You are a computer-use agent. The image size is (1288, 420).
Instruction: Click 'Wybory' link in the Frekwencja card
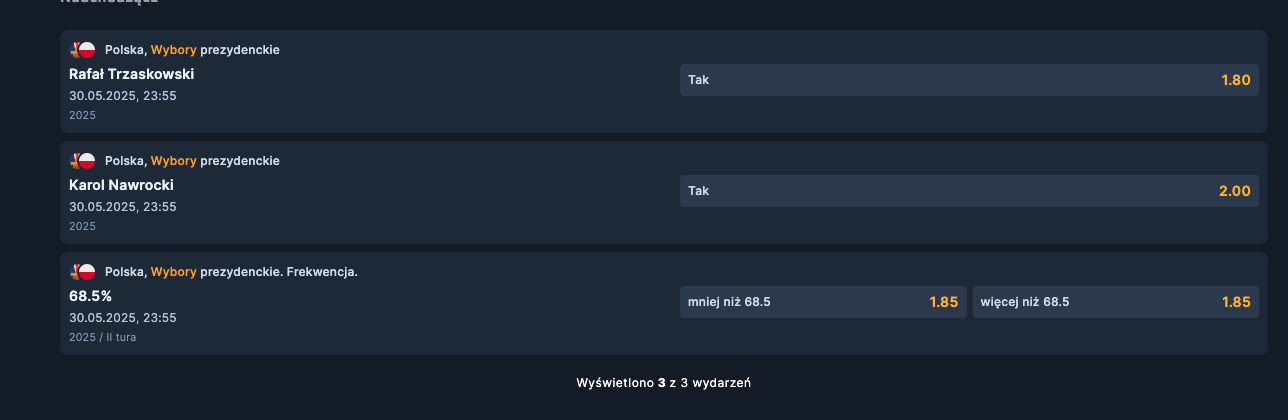pyautogui.click(x=173, y=271)
